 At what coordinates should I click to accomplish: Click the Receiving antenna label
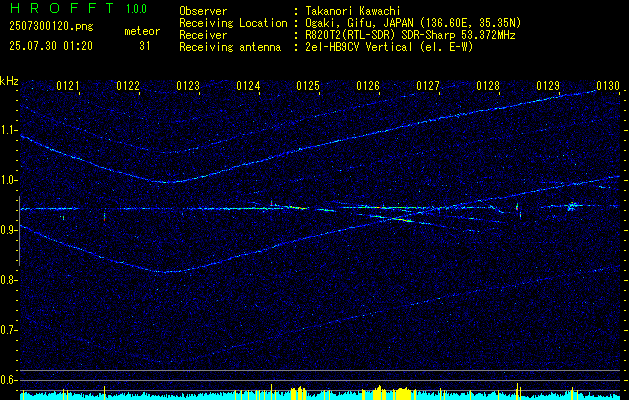pos(230,47)
